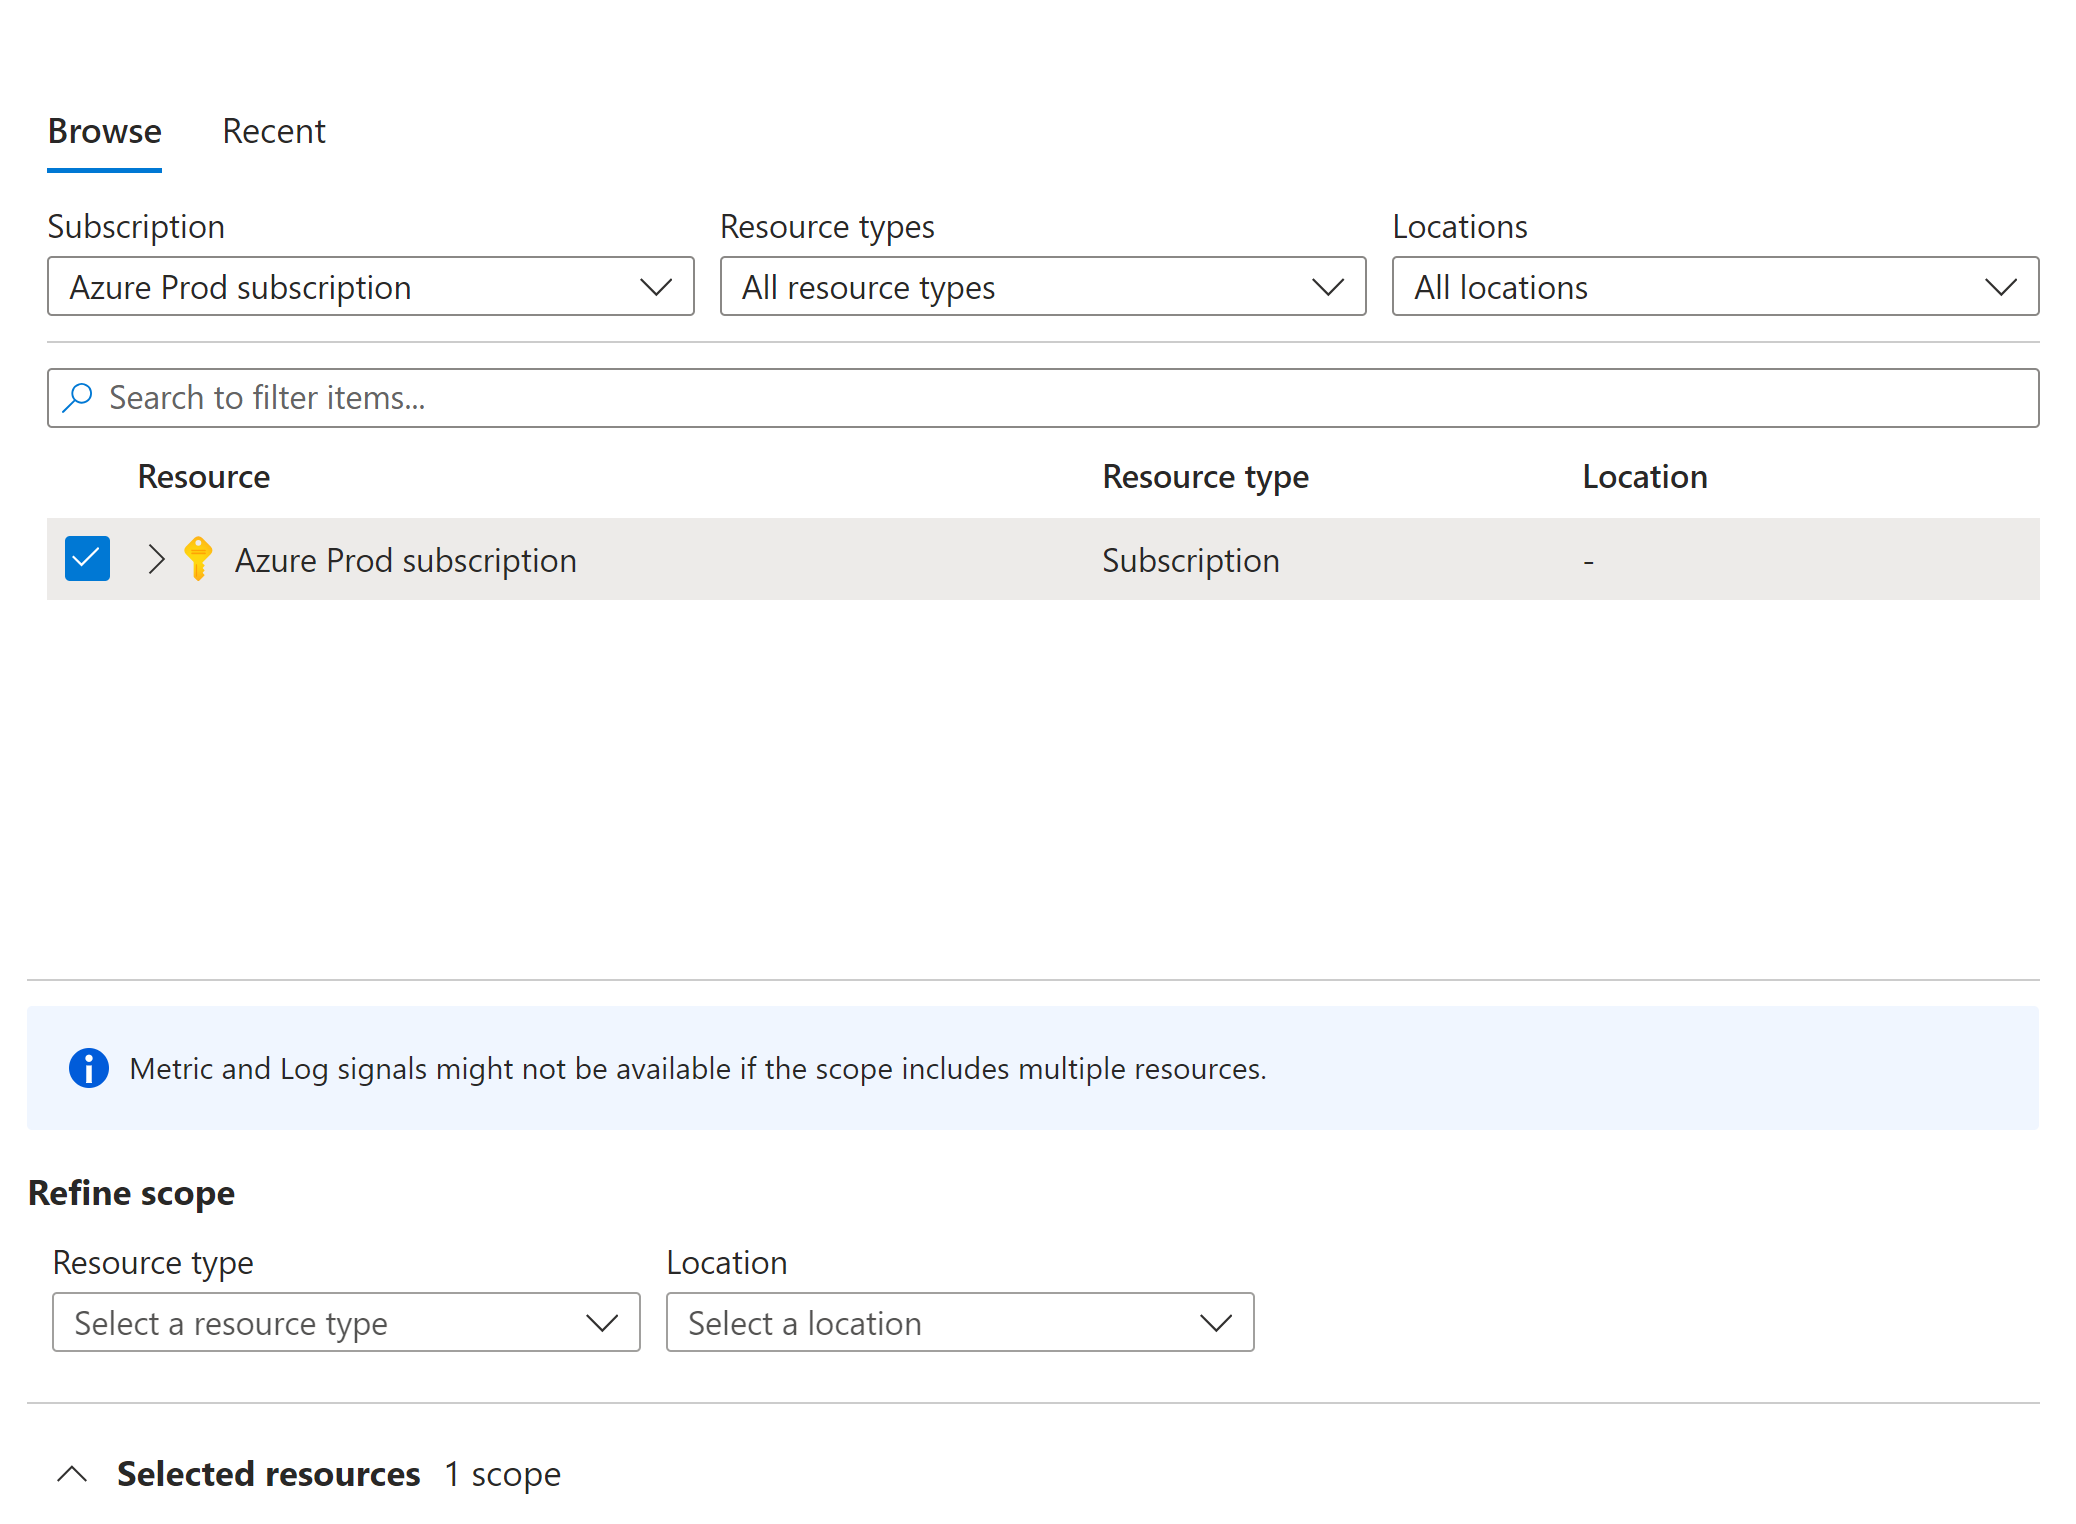Viewport: 2076px width, 1524px height.
Task: Click the info icon in the blue banner
Action: (88, 1068)
